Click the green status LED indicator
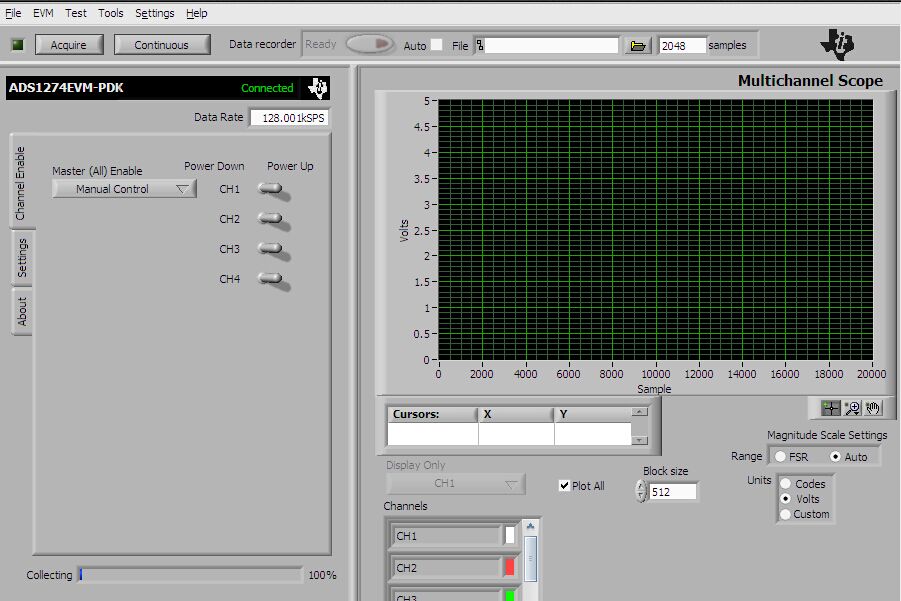This screenshot has width=901, height=601. [x=17, y=45]
